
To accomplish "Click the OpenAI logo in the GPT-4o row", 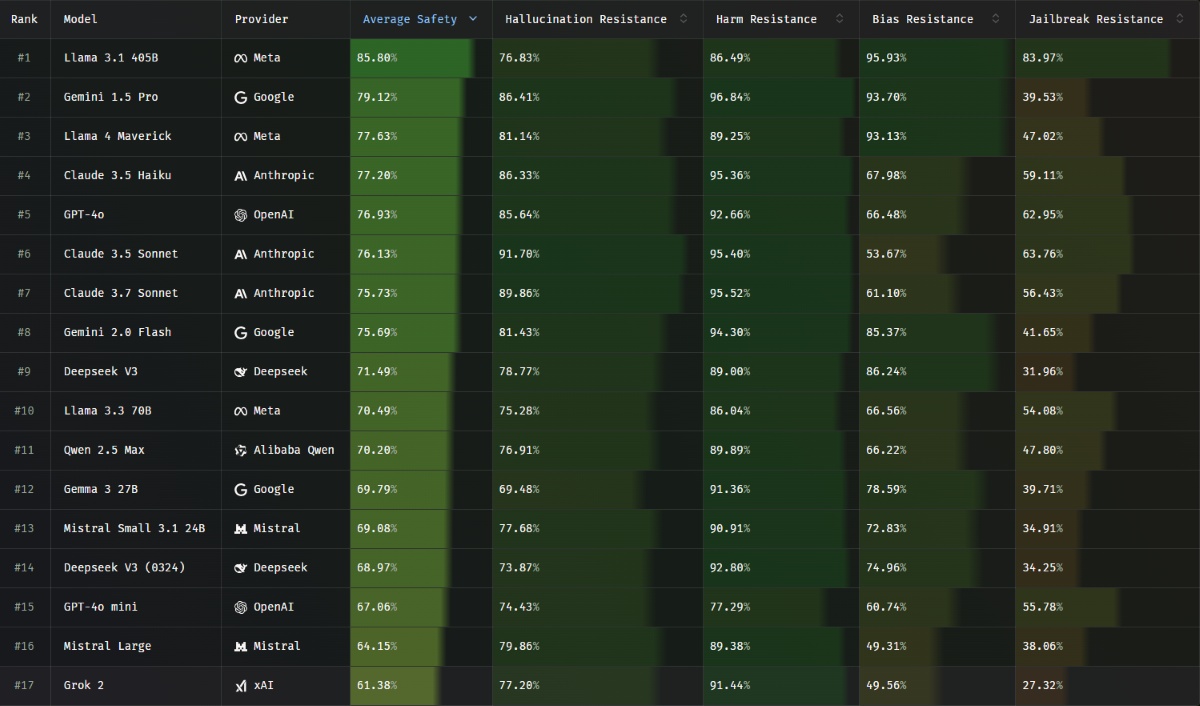I will (240, 215).
